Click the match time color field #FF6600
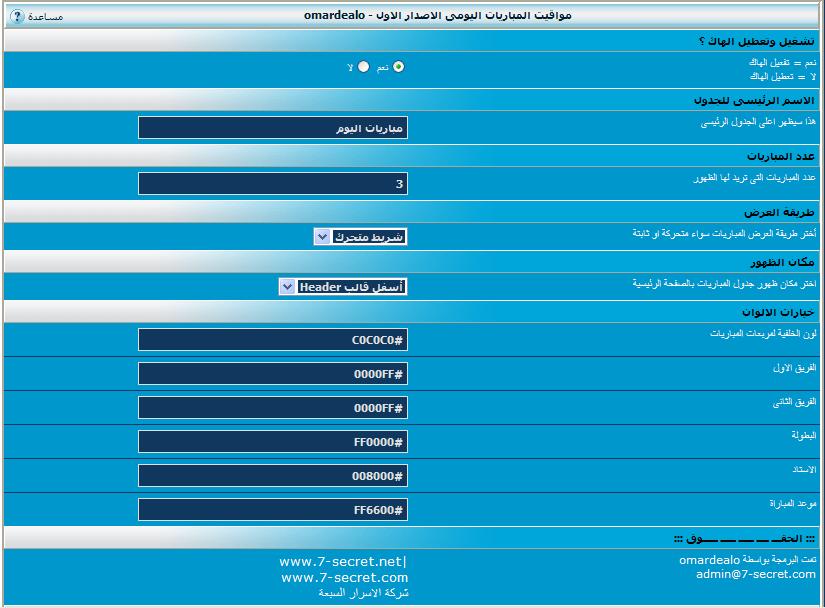Viewport: 825px width, 608px height. click(273, 510)
